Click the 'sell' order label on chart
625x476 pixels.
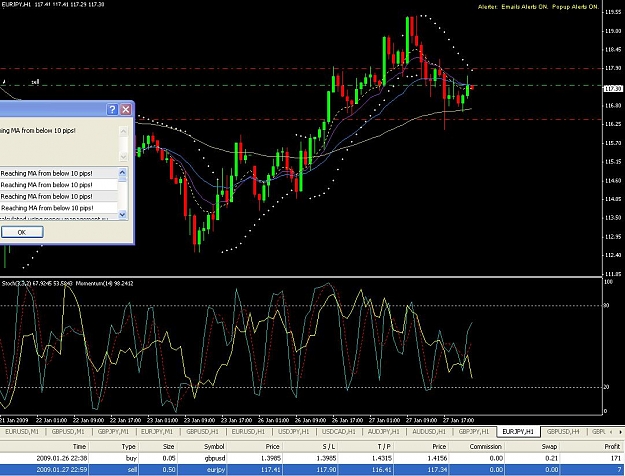tap(35, 82)
